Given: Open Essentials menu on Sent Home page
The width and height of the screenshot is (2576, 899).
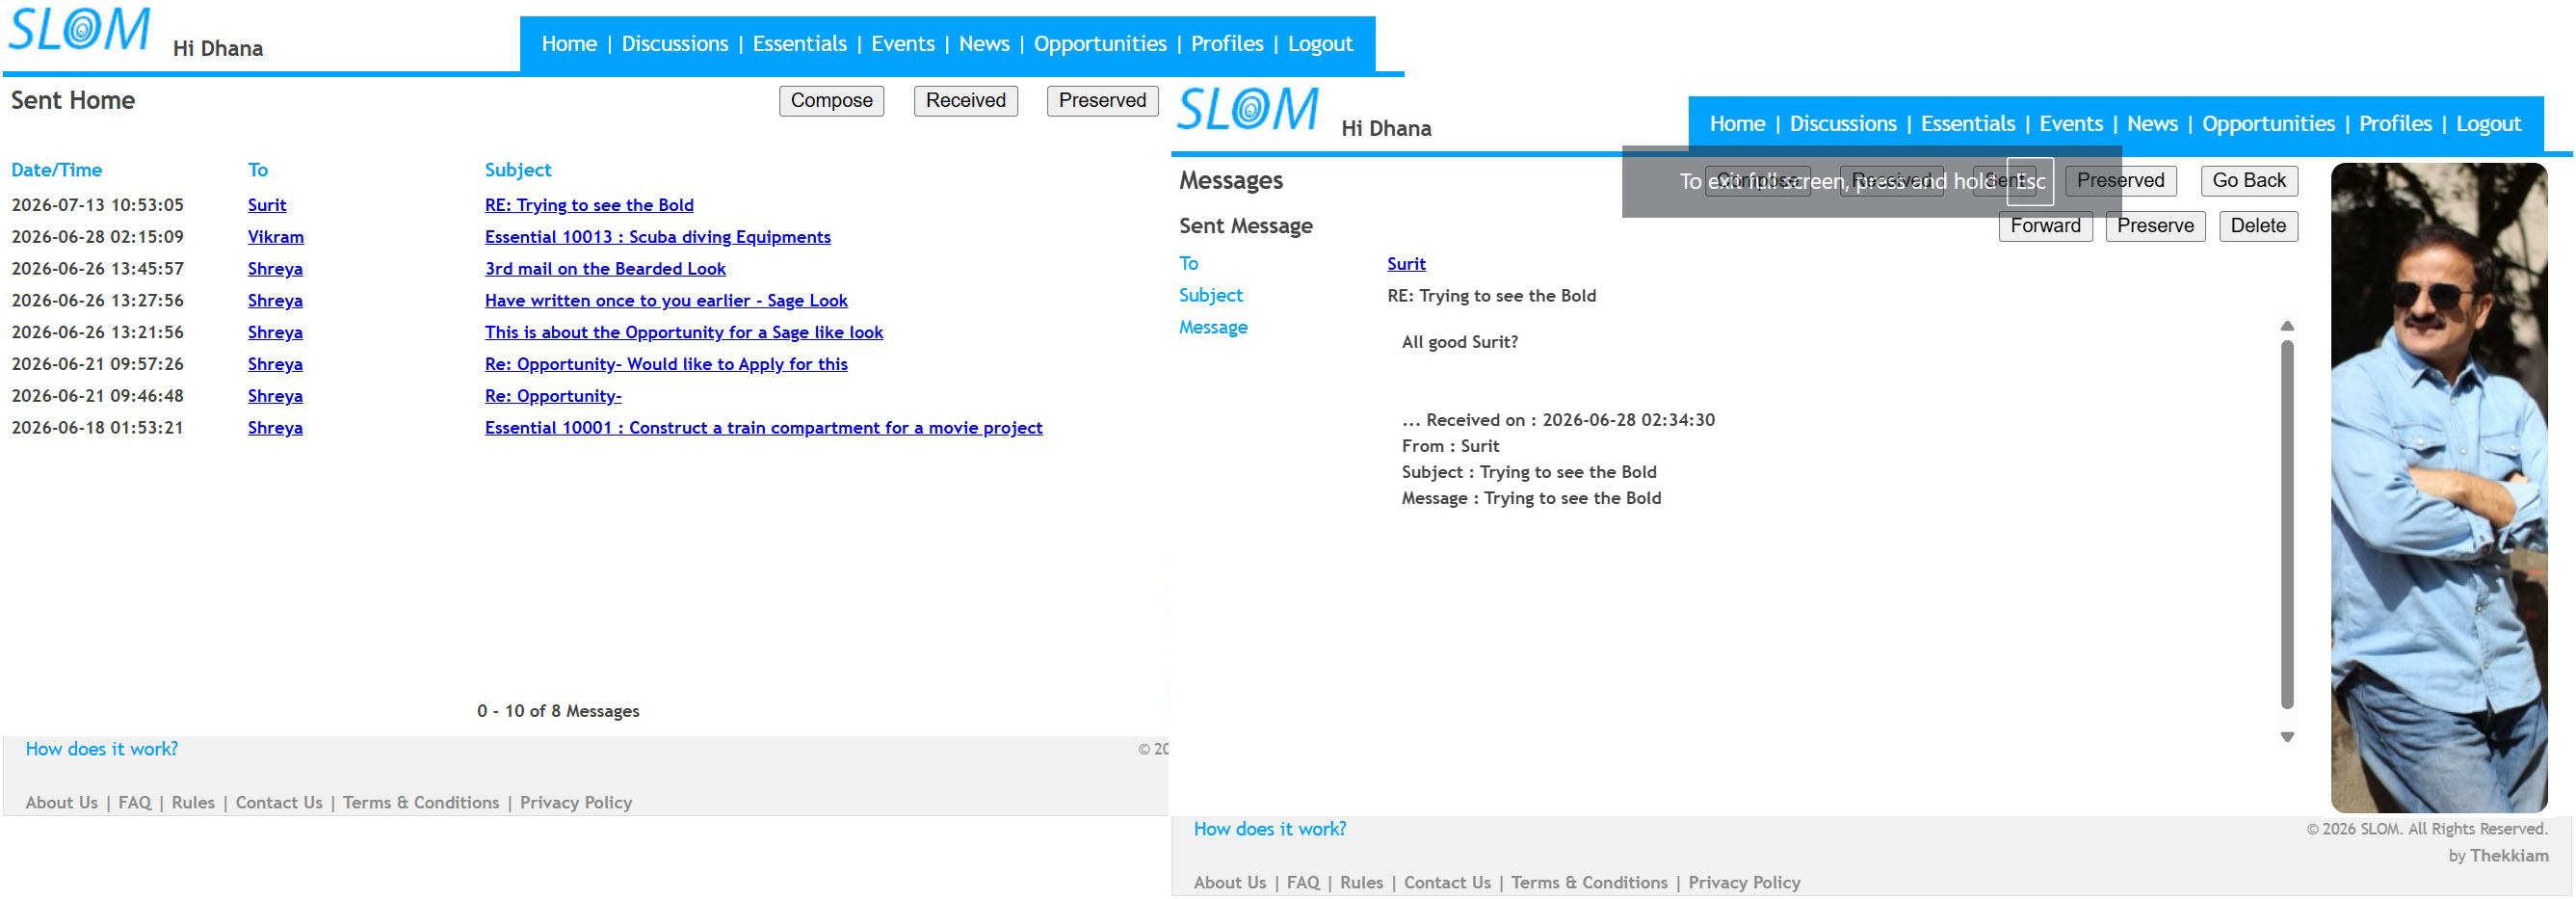Looking at the screenshot, I should point(800,44).
